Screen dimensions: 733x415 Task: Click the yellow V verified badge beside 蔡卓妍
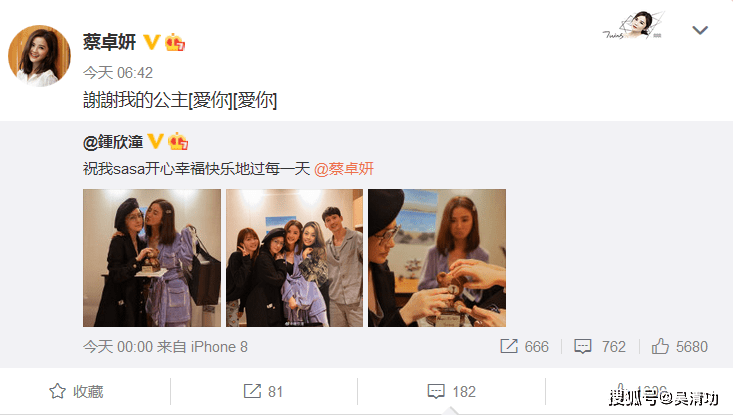151,42
